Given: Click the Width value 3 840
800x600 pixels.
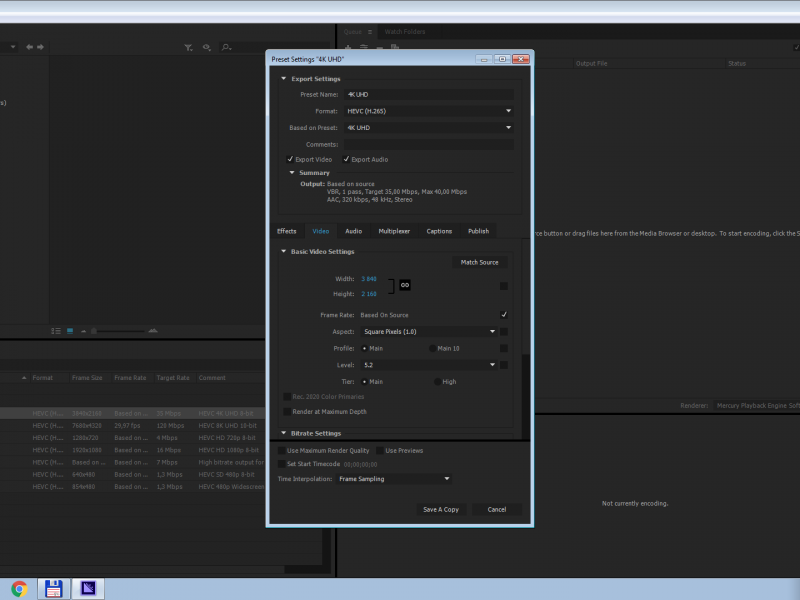Looking at the screenshot, I should point(369,279).
